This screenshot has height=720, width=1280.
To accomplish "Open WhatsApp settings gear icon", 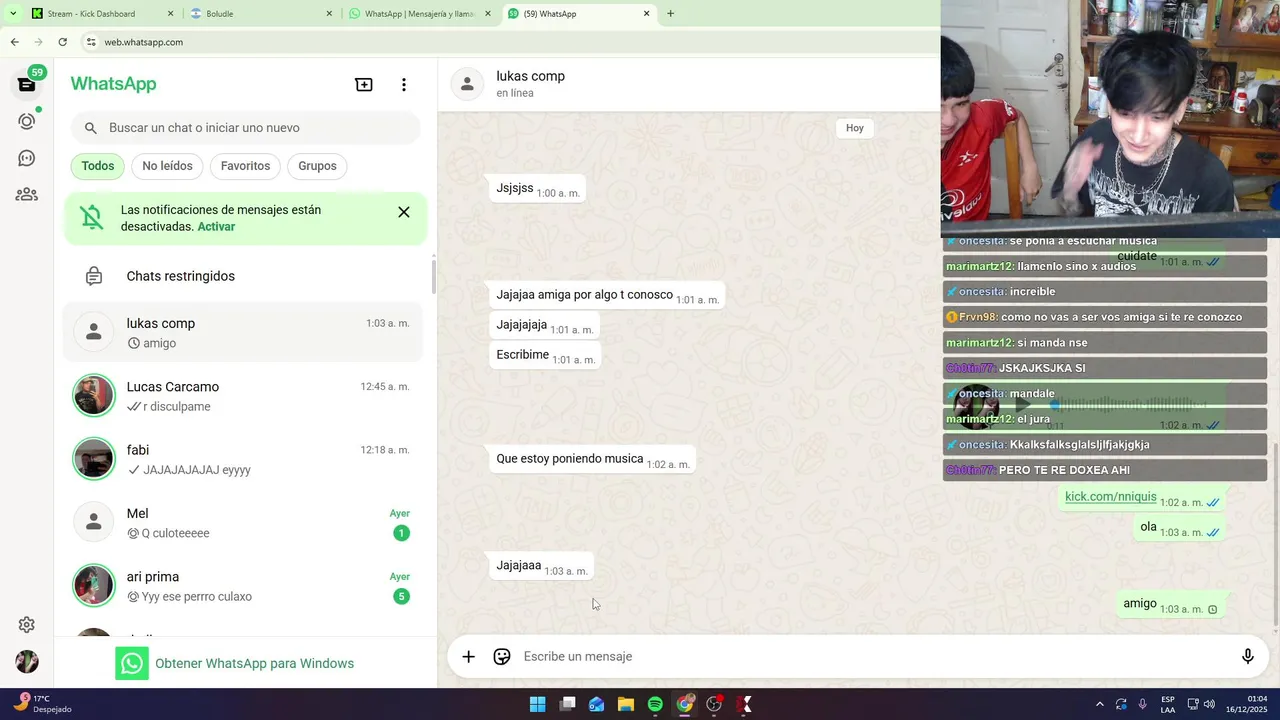I will (x=27, y=625).
